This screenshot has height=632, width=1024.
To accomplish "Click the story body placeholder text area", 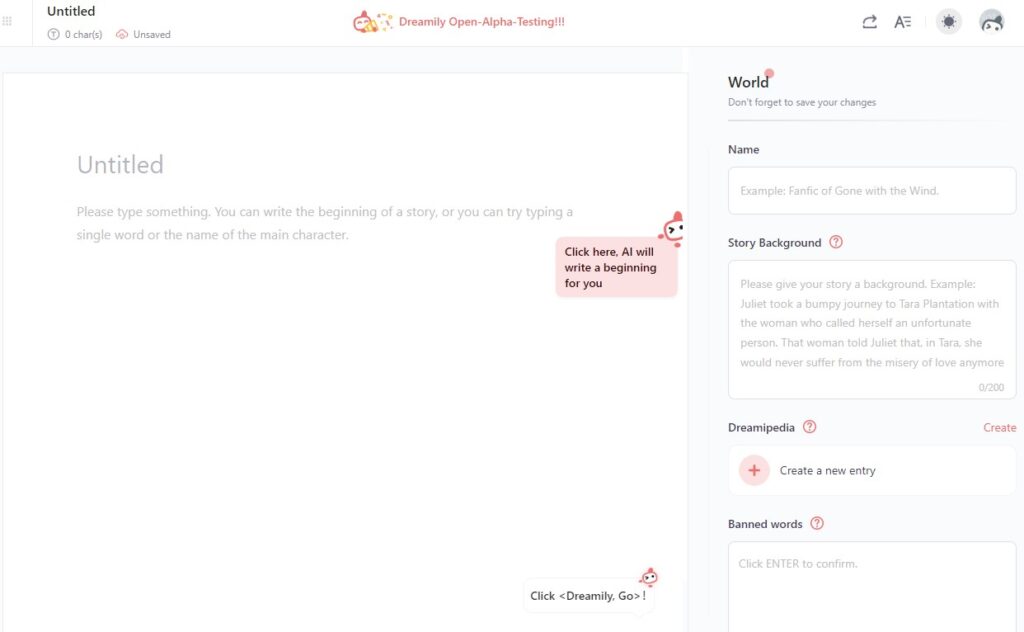I will coord(325,224).
